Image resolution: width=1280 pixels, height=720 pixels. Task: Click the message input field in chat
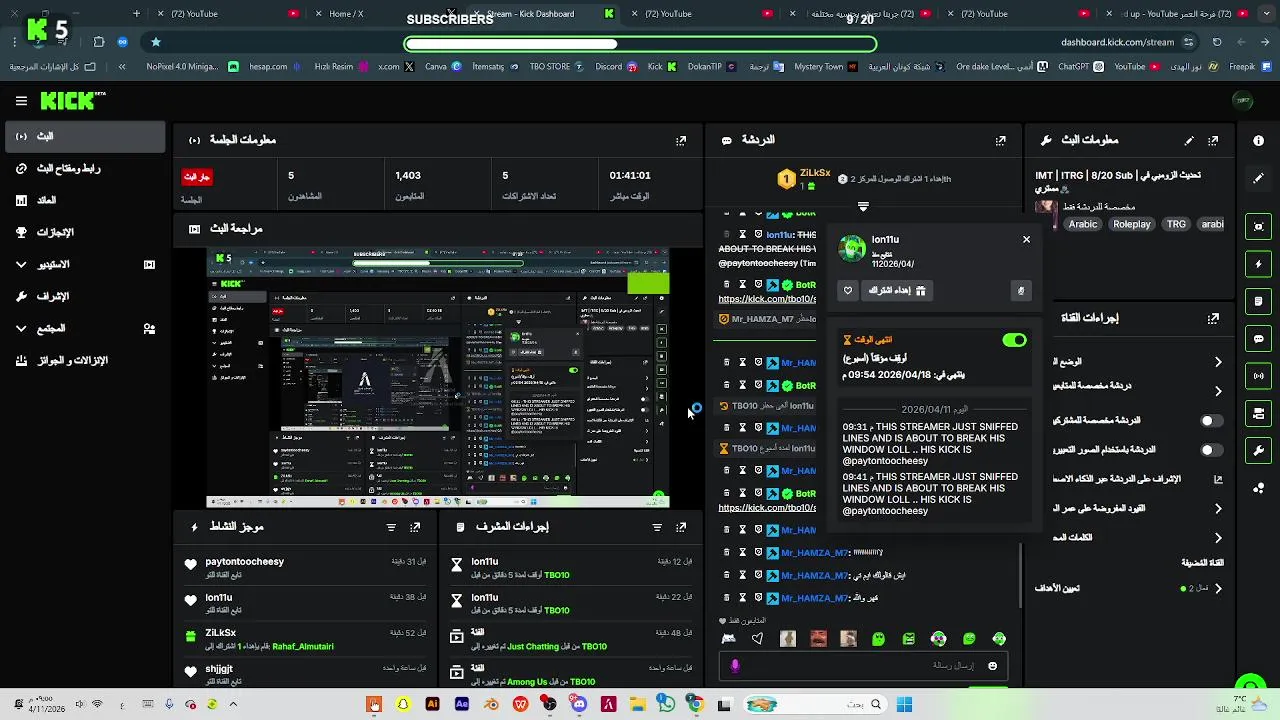coord(862,666)
